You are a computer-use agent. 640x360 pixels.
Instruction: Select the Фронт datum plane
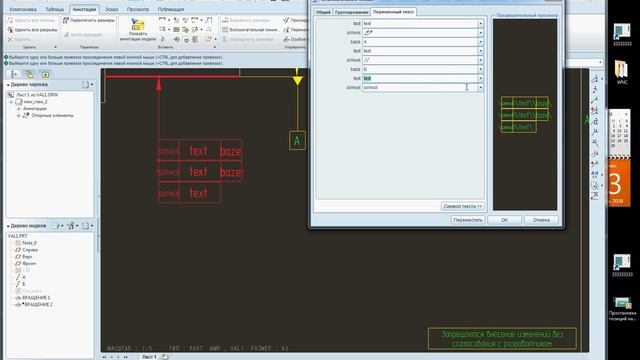tap(26, 264)
